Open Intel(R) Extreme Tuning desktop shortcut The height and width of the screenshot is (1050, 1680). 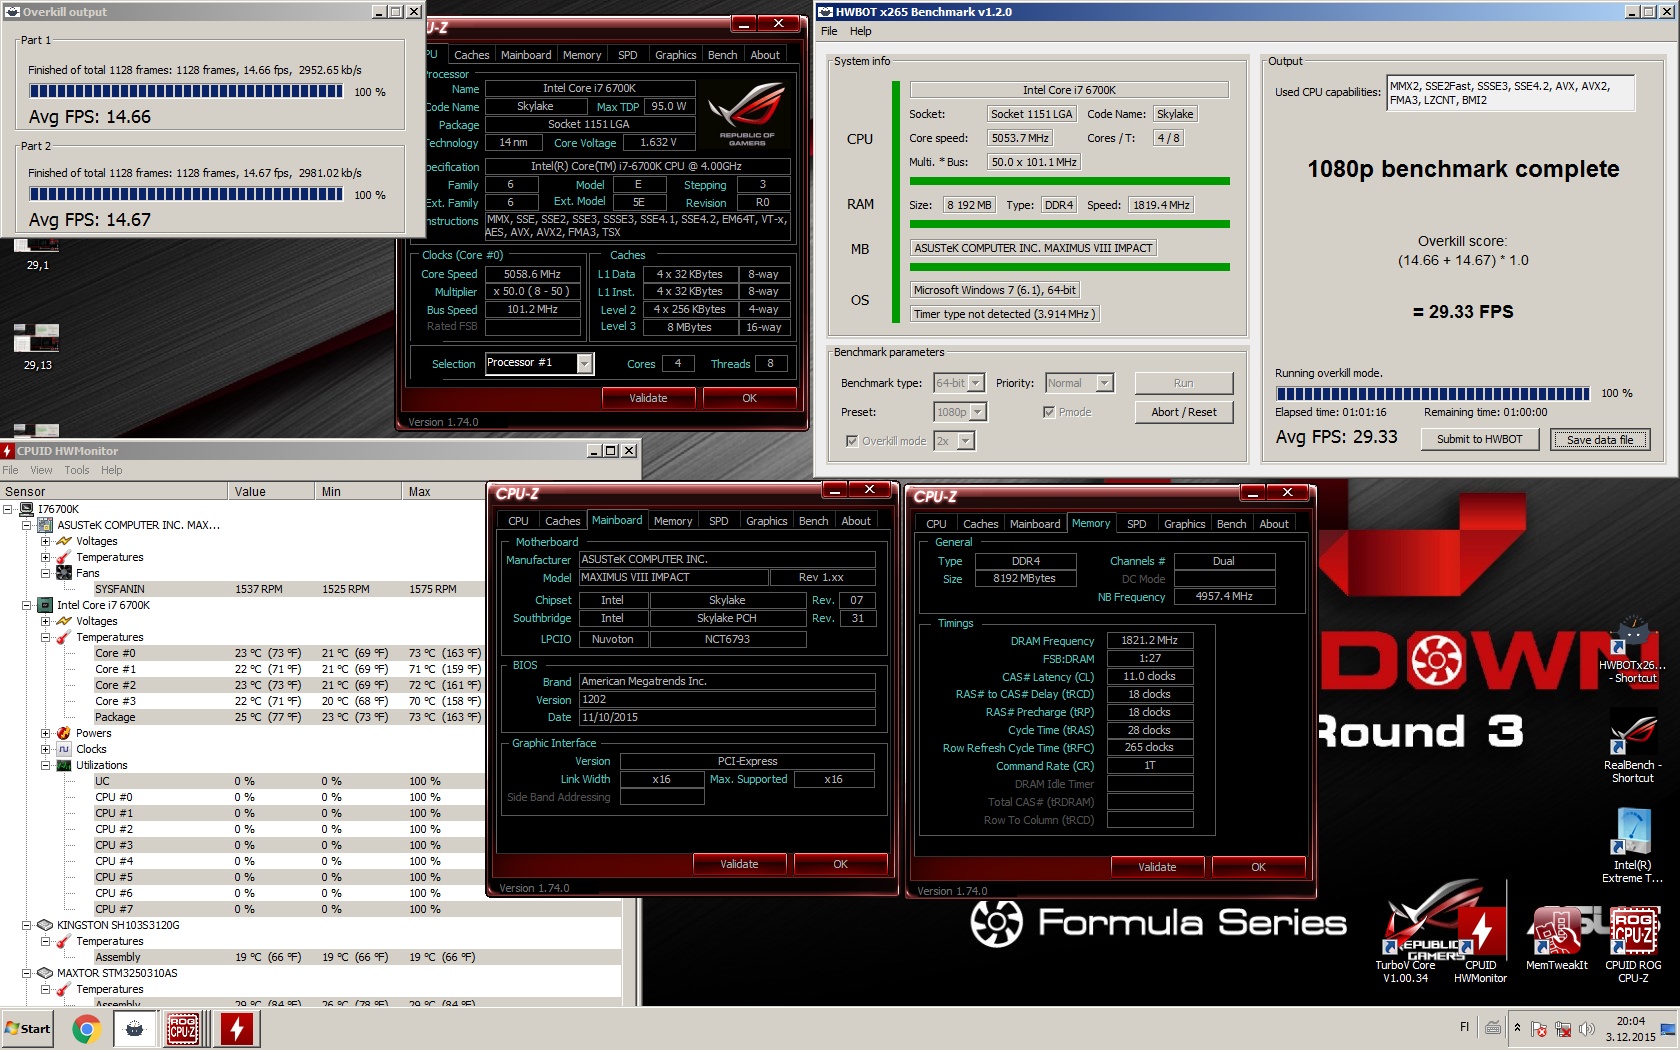click(1632, 845)
